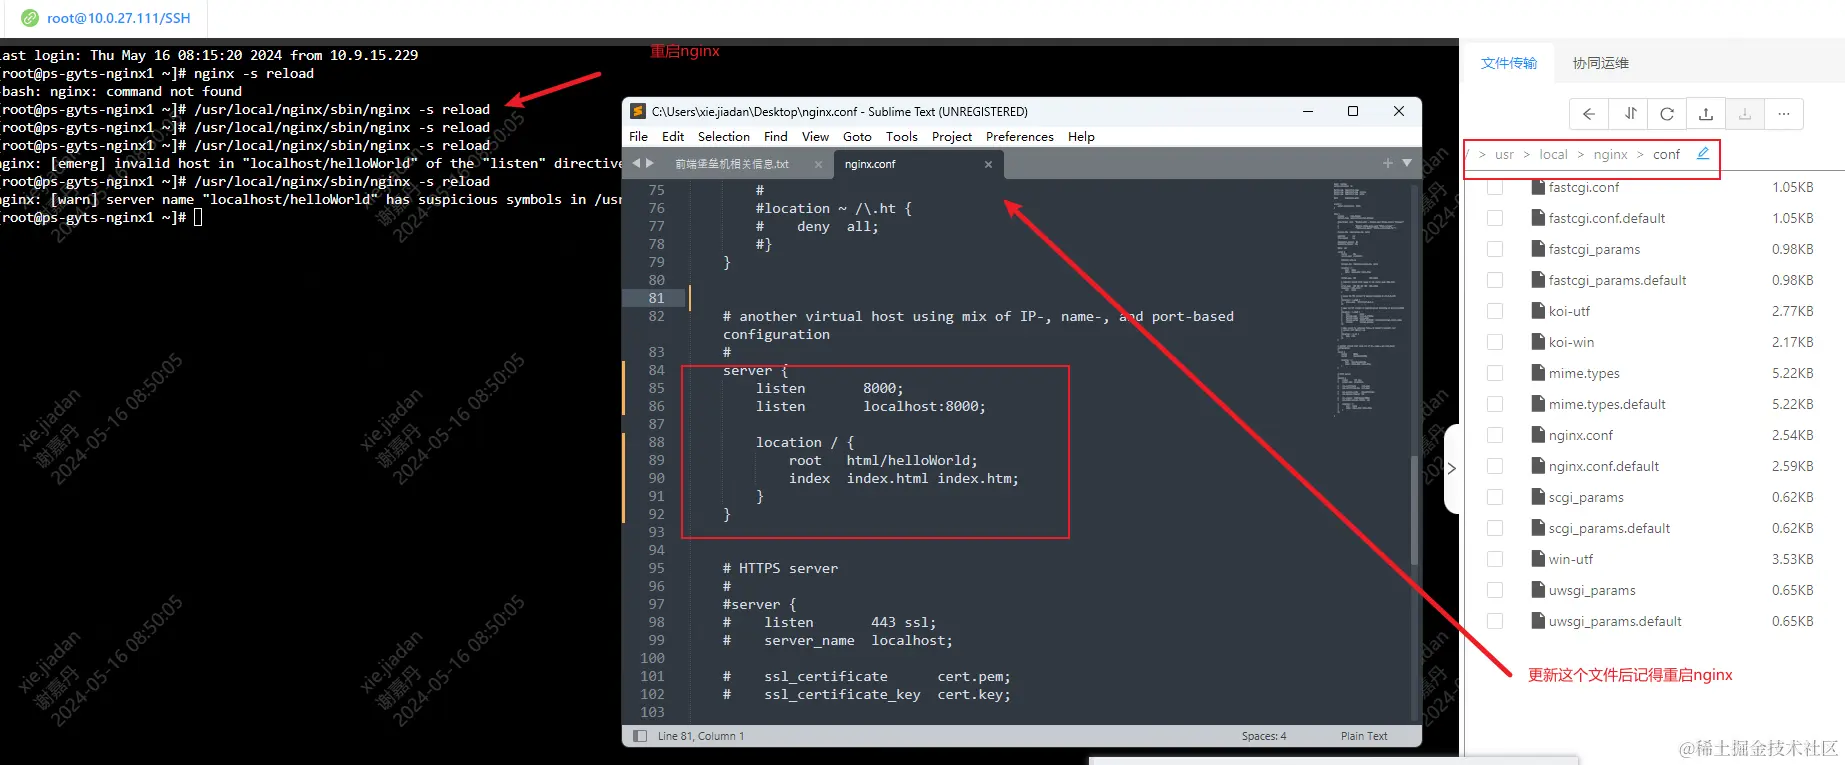Click the fastcgi.conf file icon
The width and height of the screenshot is (1845, 765).
(1539, 187)
